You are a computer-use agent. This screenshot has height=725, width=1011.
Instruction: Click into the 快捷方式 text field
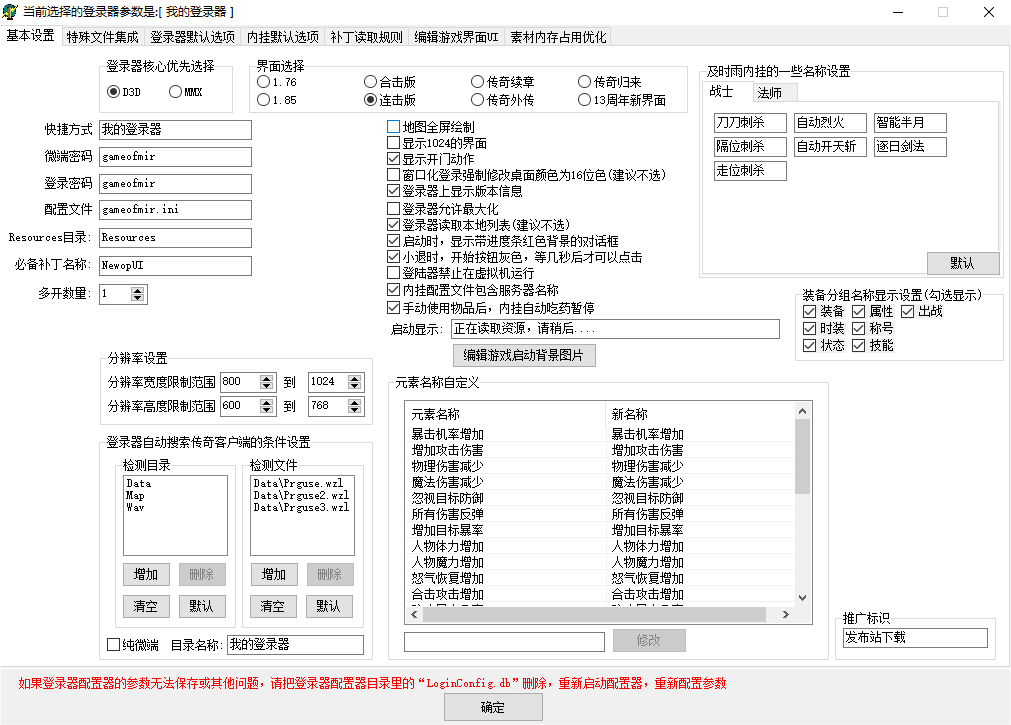pyautogui.click(x=175, y=130)
